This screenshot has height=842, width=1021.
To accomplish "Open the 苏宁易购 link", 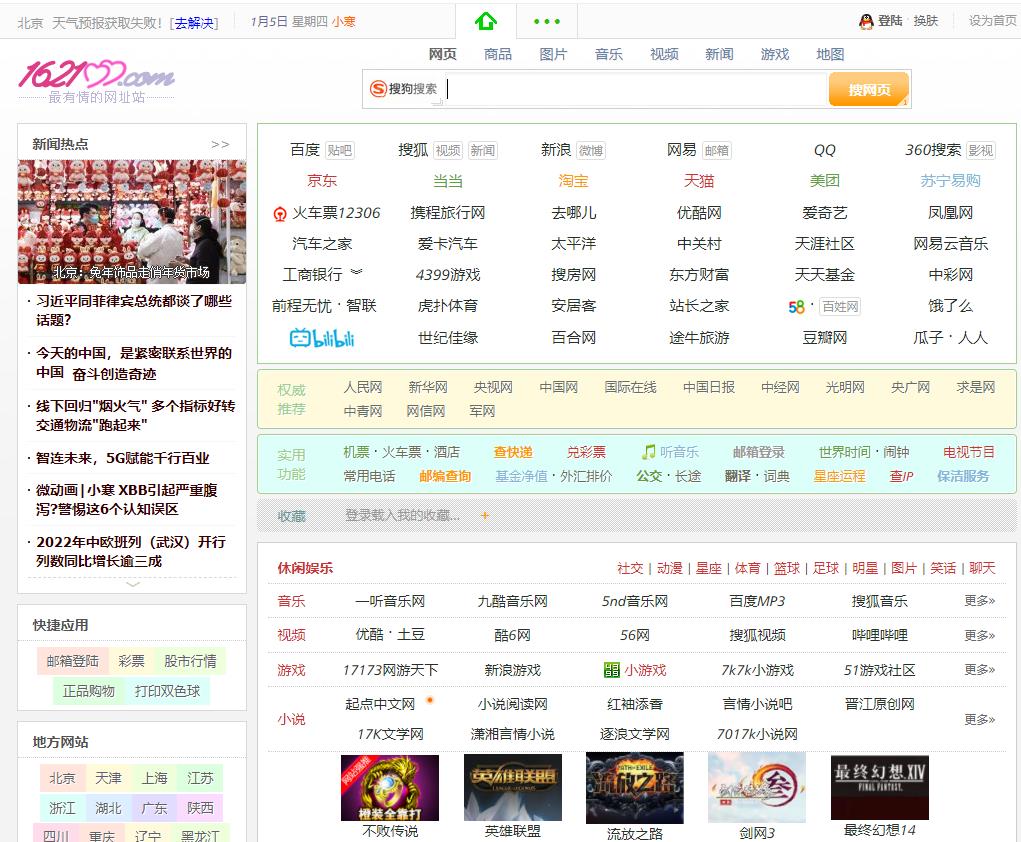I will 950,180.
